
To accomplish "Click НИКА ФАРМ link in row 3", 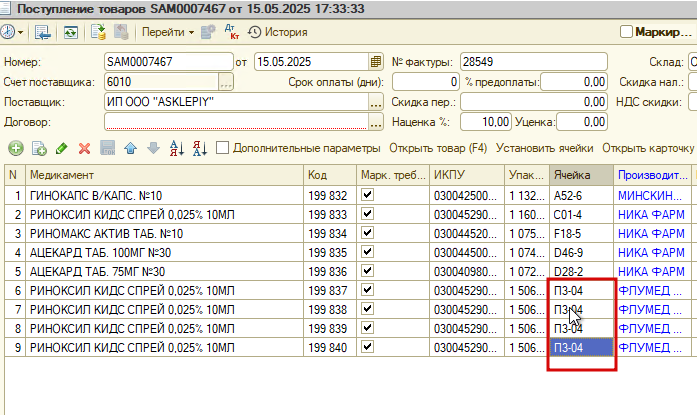I will [x=651, y=233].
